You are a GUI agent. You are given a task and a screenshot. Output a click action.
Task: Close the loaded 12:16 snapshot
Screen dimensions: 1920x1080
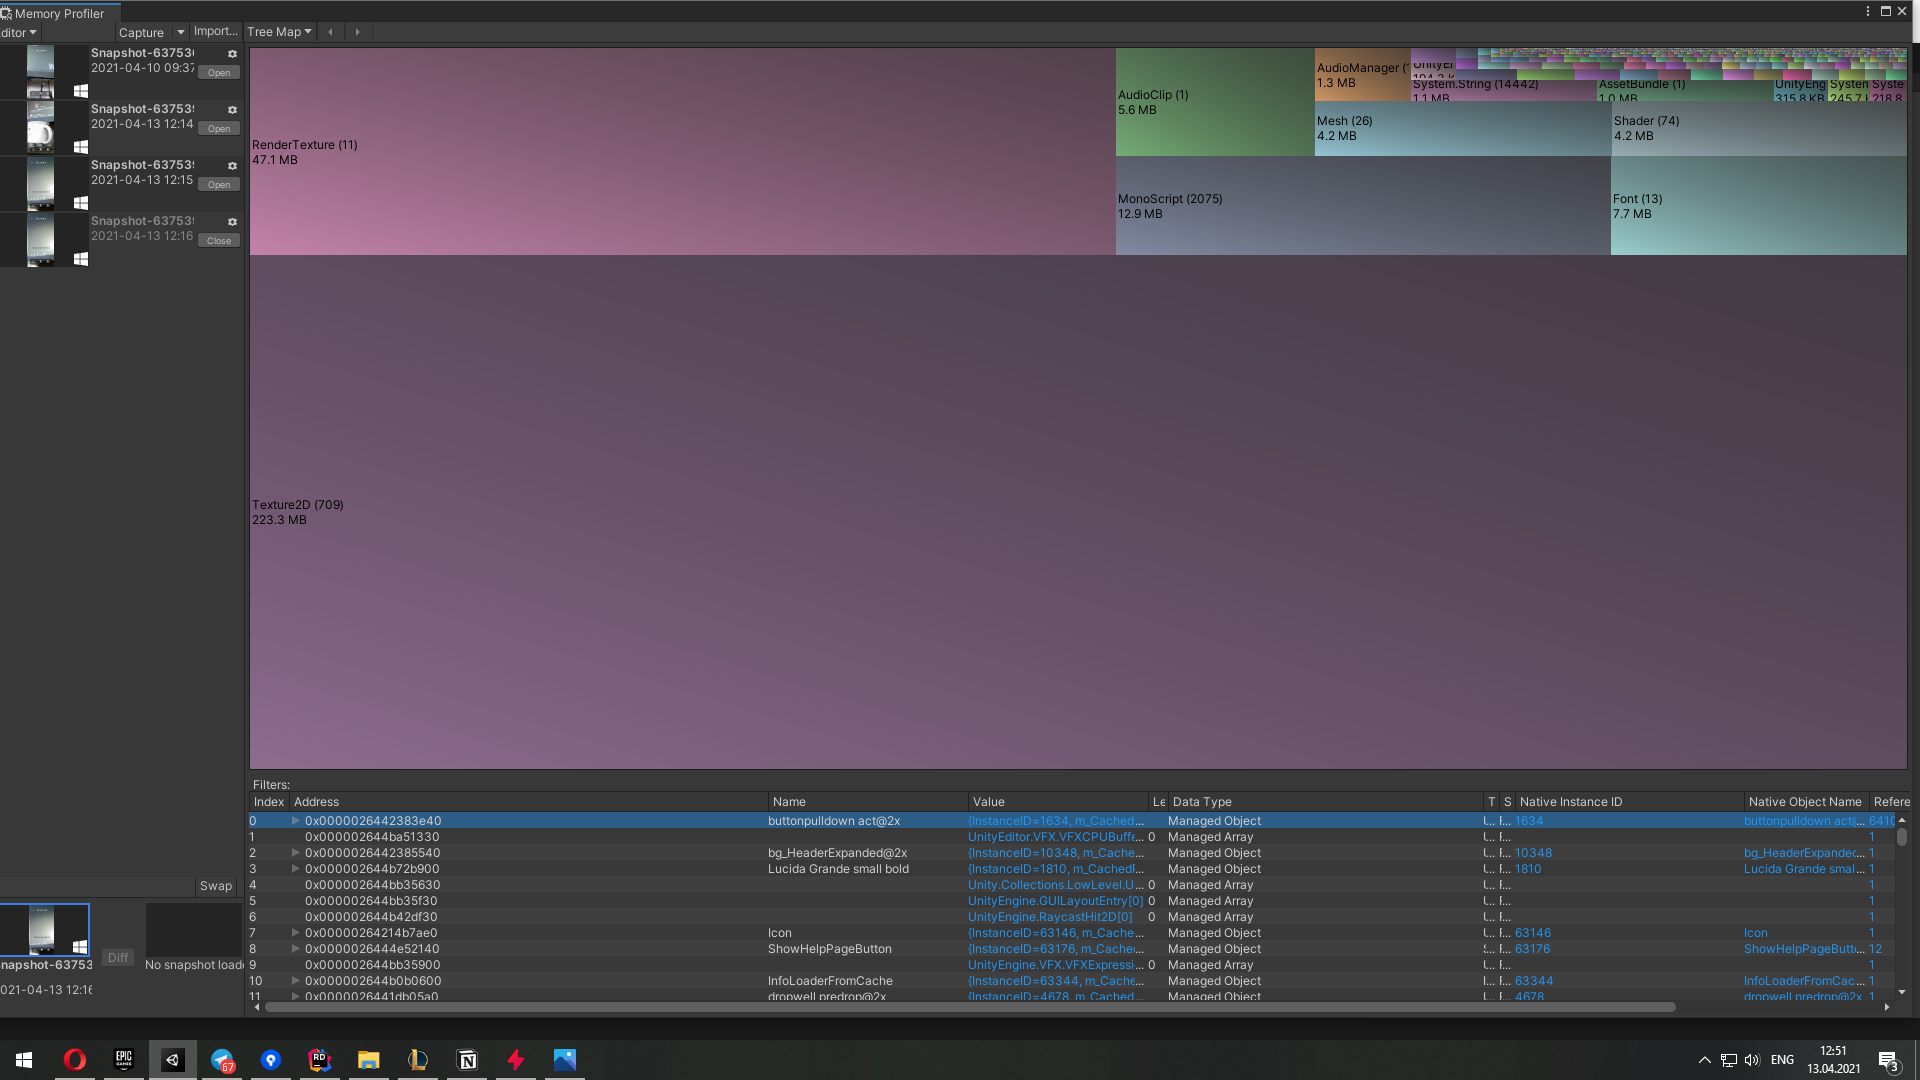(x=219, y=241)
